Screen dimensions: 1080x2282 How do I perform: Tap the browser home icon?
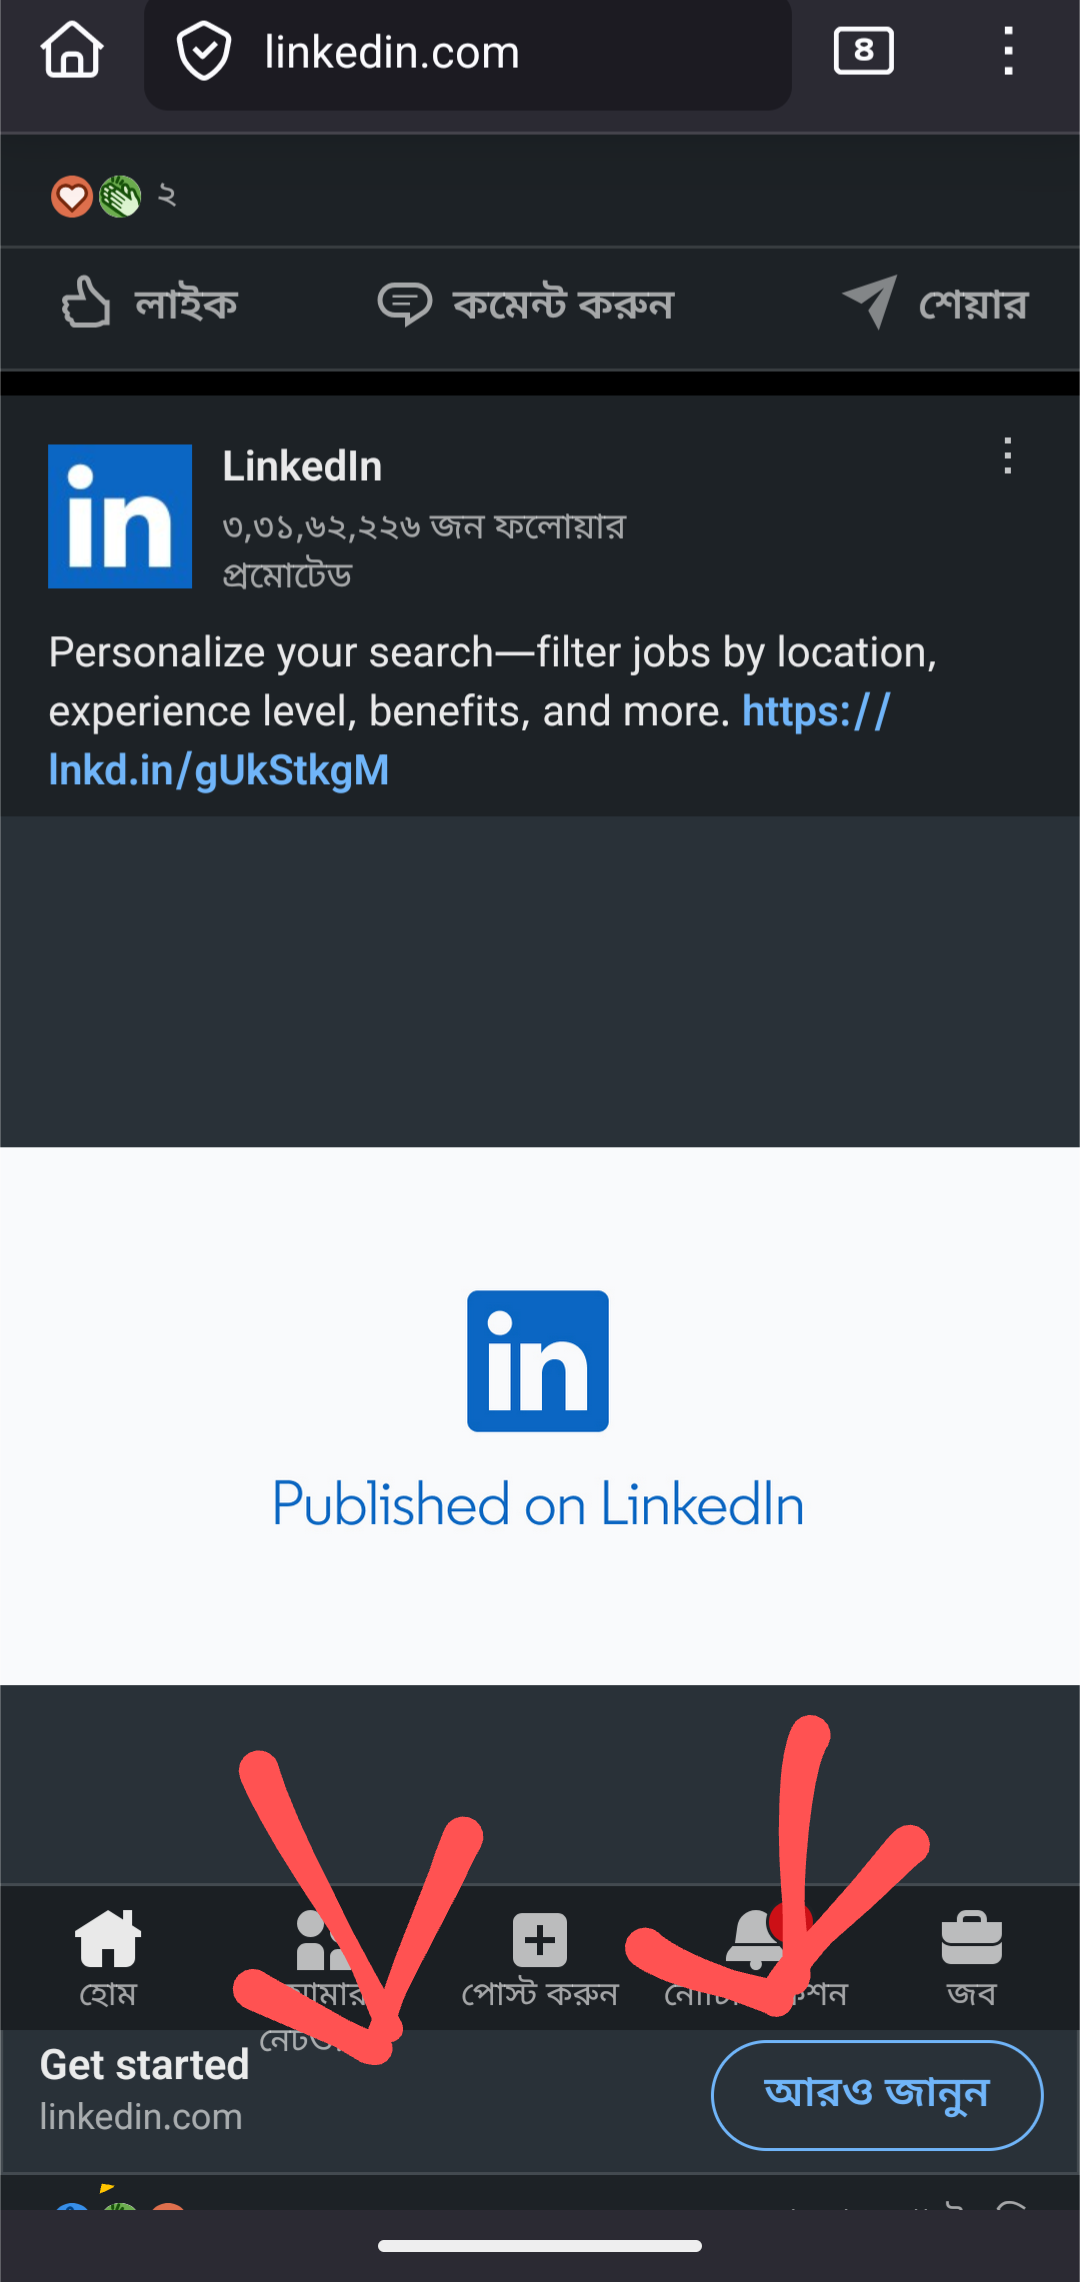pyautogui.click(x=72, y=51)
